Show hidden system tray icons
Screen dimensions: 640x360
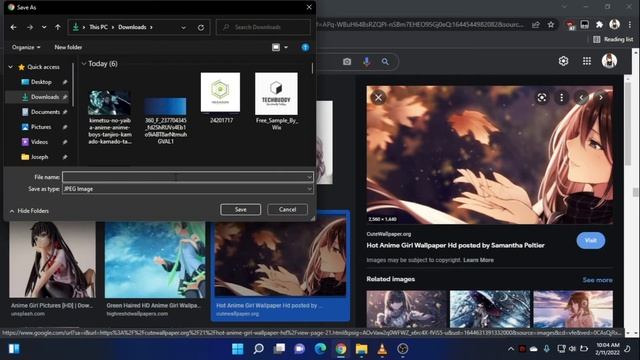pos(511,349)
